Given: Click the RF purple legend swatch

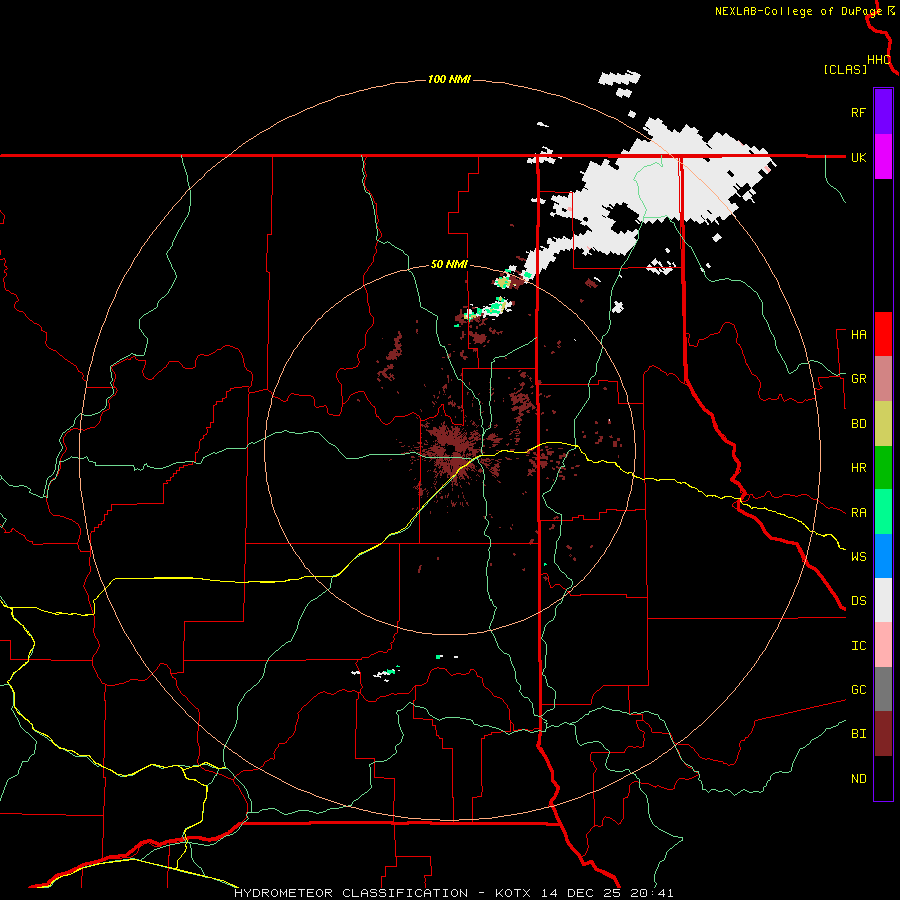Looking at the screenshot, I should [883, 111].
